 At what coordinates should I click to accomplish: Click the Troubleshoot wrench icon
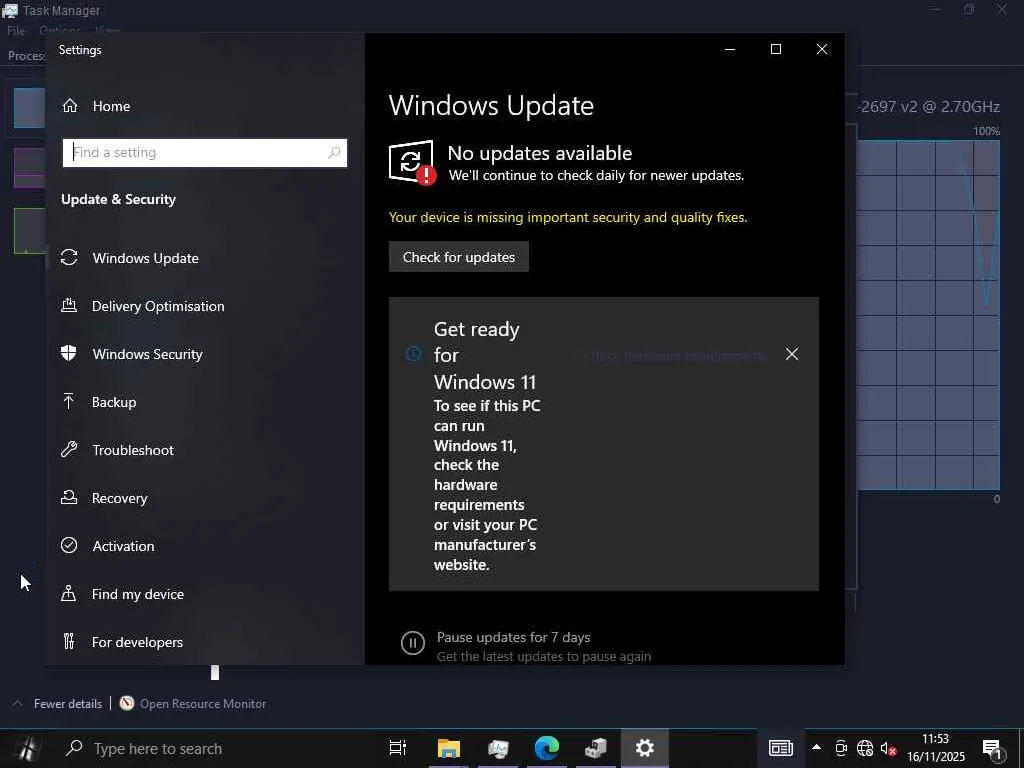click(69, 449)
